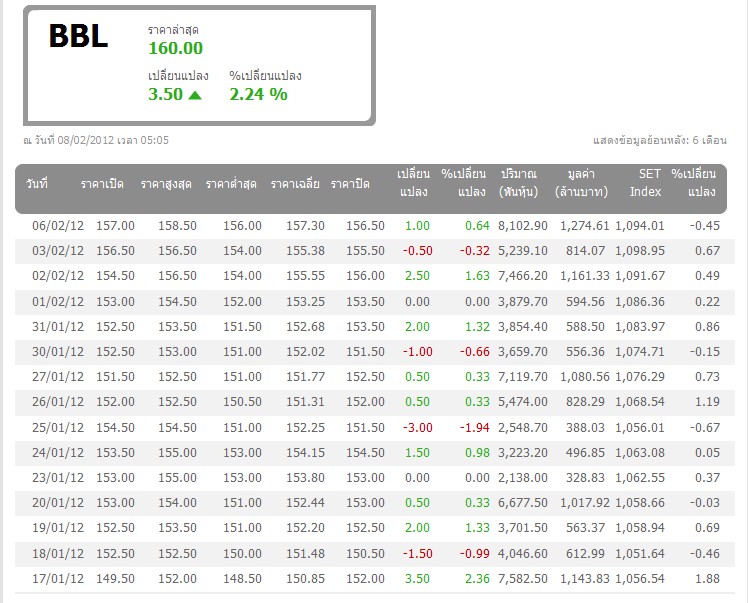Click the ราคาเฉลี่ย column header
The height and width of the screenshot is (603, 748).
[295, 184]
